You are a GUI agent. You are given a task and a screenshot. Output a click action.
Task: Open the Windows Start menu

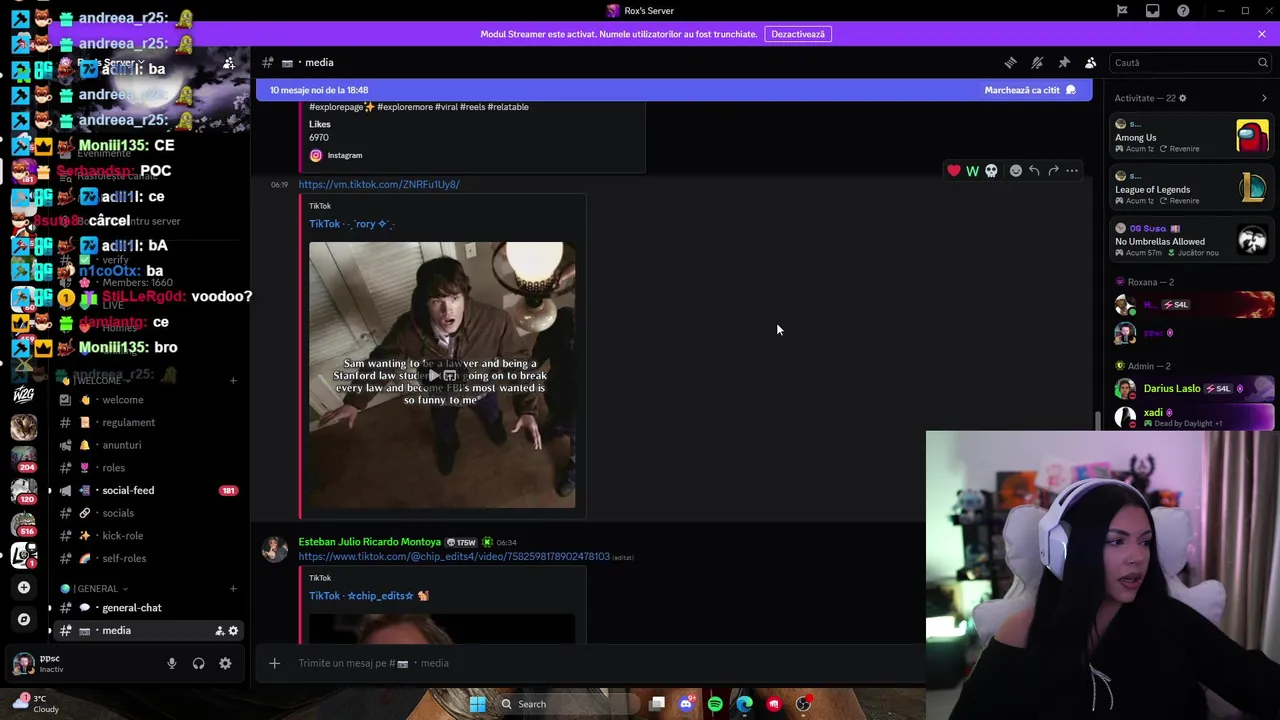click(477, 704)
